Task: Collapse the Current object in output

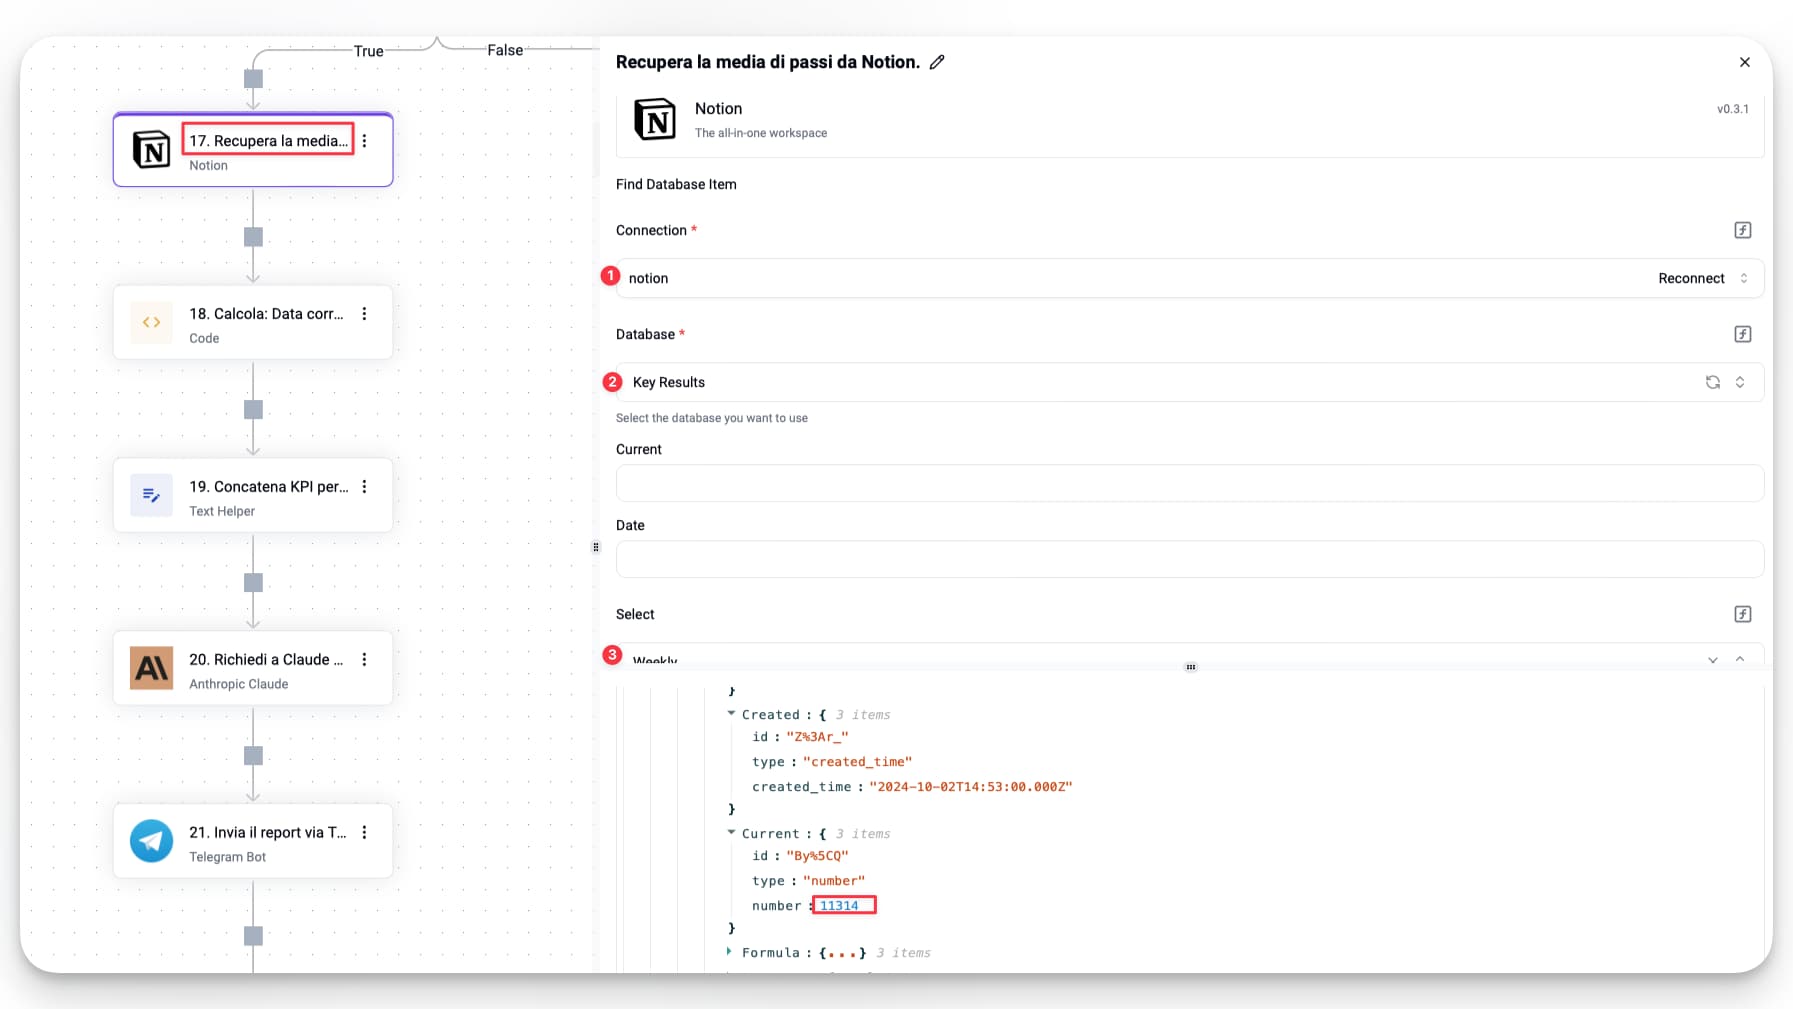Action: coord(731,833)
